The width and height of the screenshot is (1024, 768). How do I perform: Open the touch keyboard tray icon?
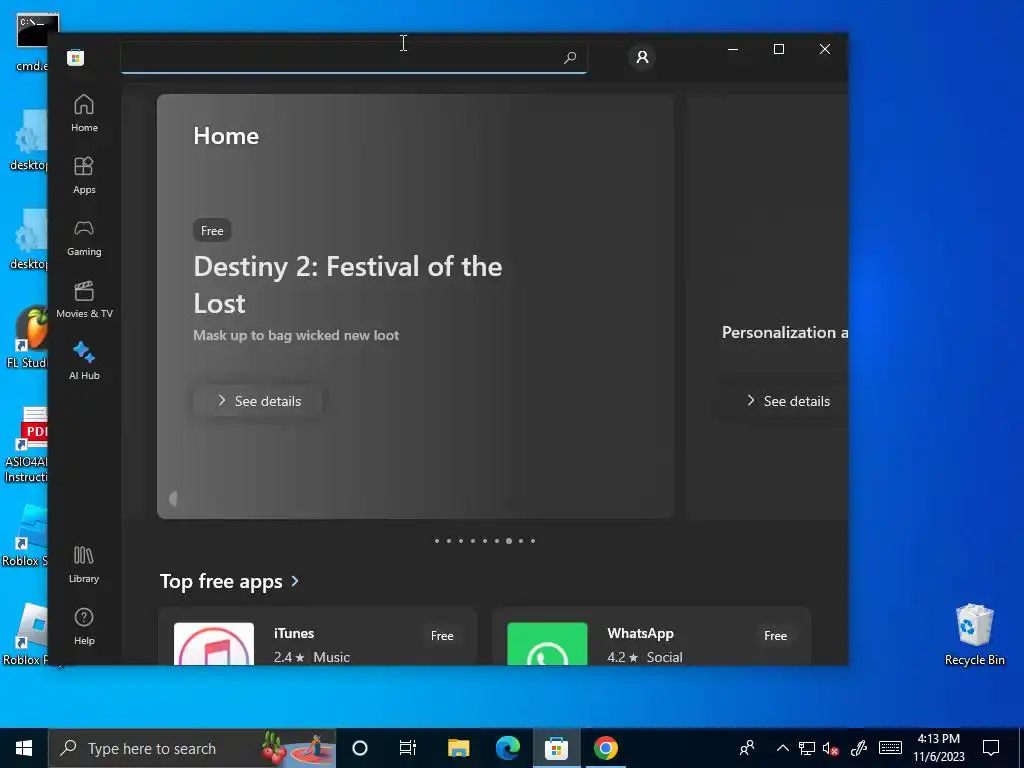point(890,748)
